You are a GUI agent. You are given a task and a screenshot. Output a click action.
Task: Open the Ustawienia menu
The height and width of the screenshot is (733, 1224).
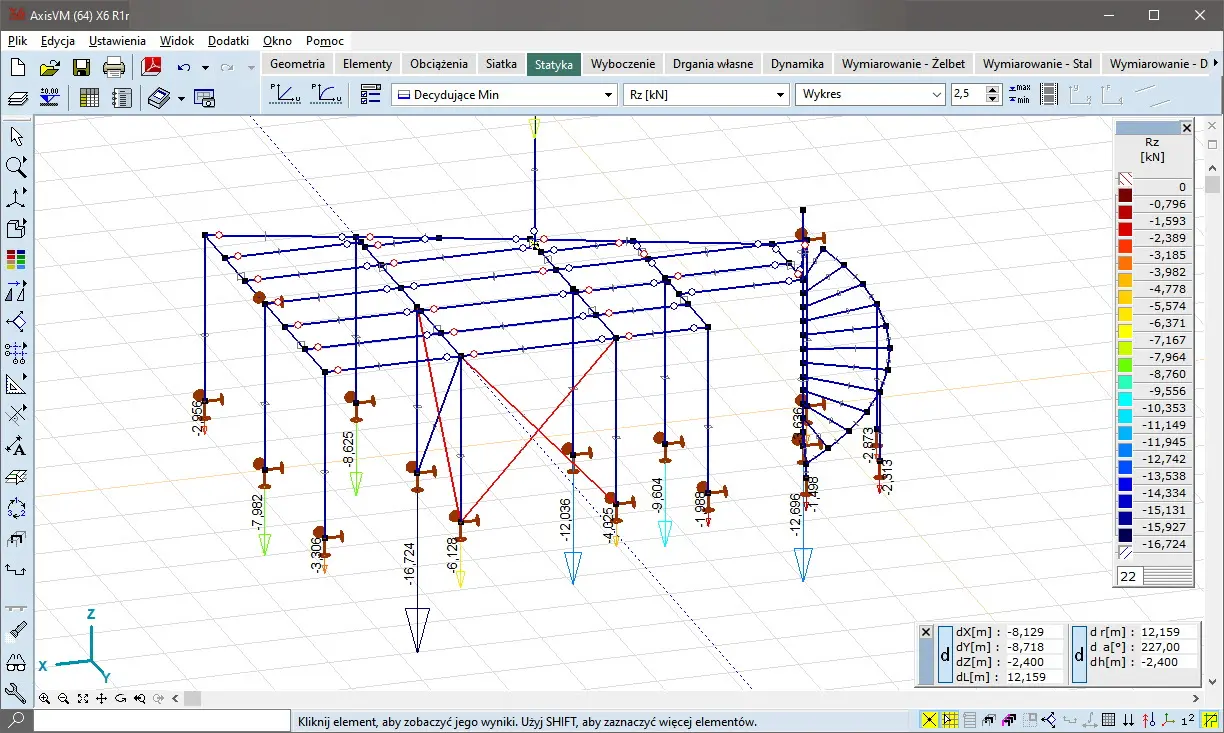click(117, 41)
